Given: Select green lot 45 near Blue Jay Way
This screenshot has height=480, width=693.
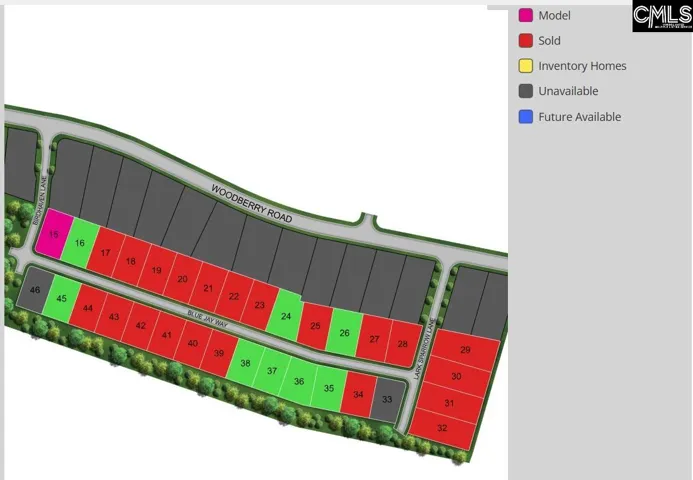Looking at the screenshot, I should click(x=62, y=299).
